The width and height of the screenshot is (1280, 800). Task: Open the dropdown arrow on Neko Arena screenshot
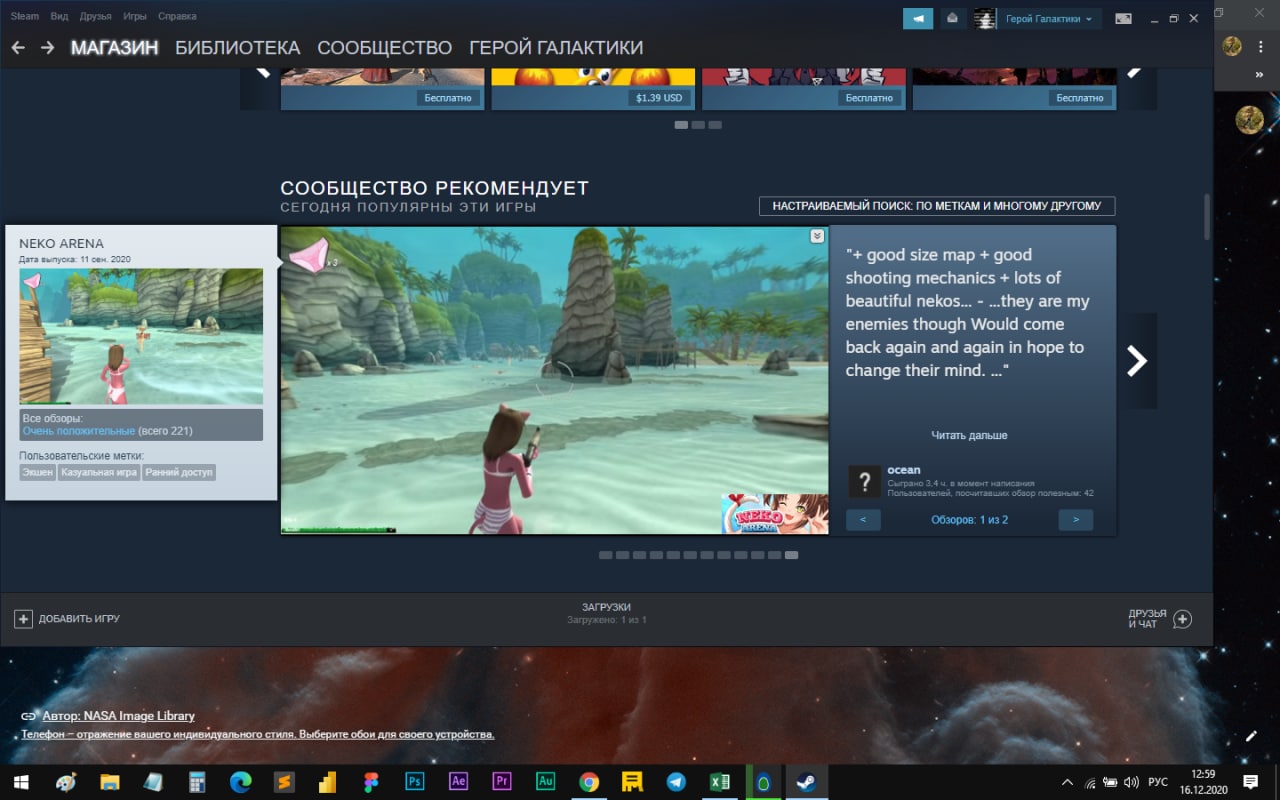(817, 236)
